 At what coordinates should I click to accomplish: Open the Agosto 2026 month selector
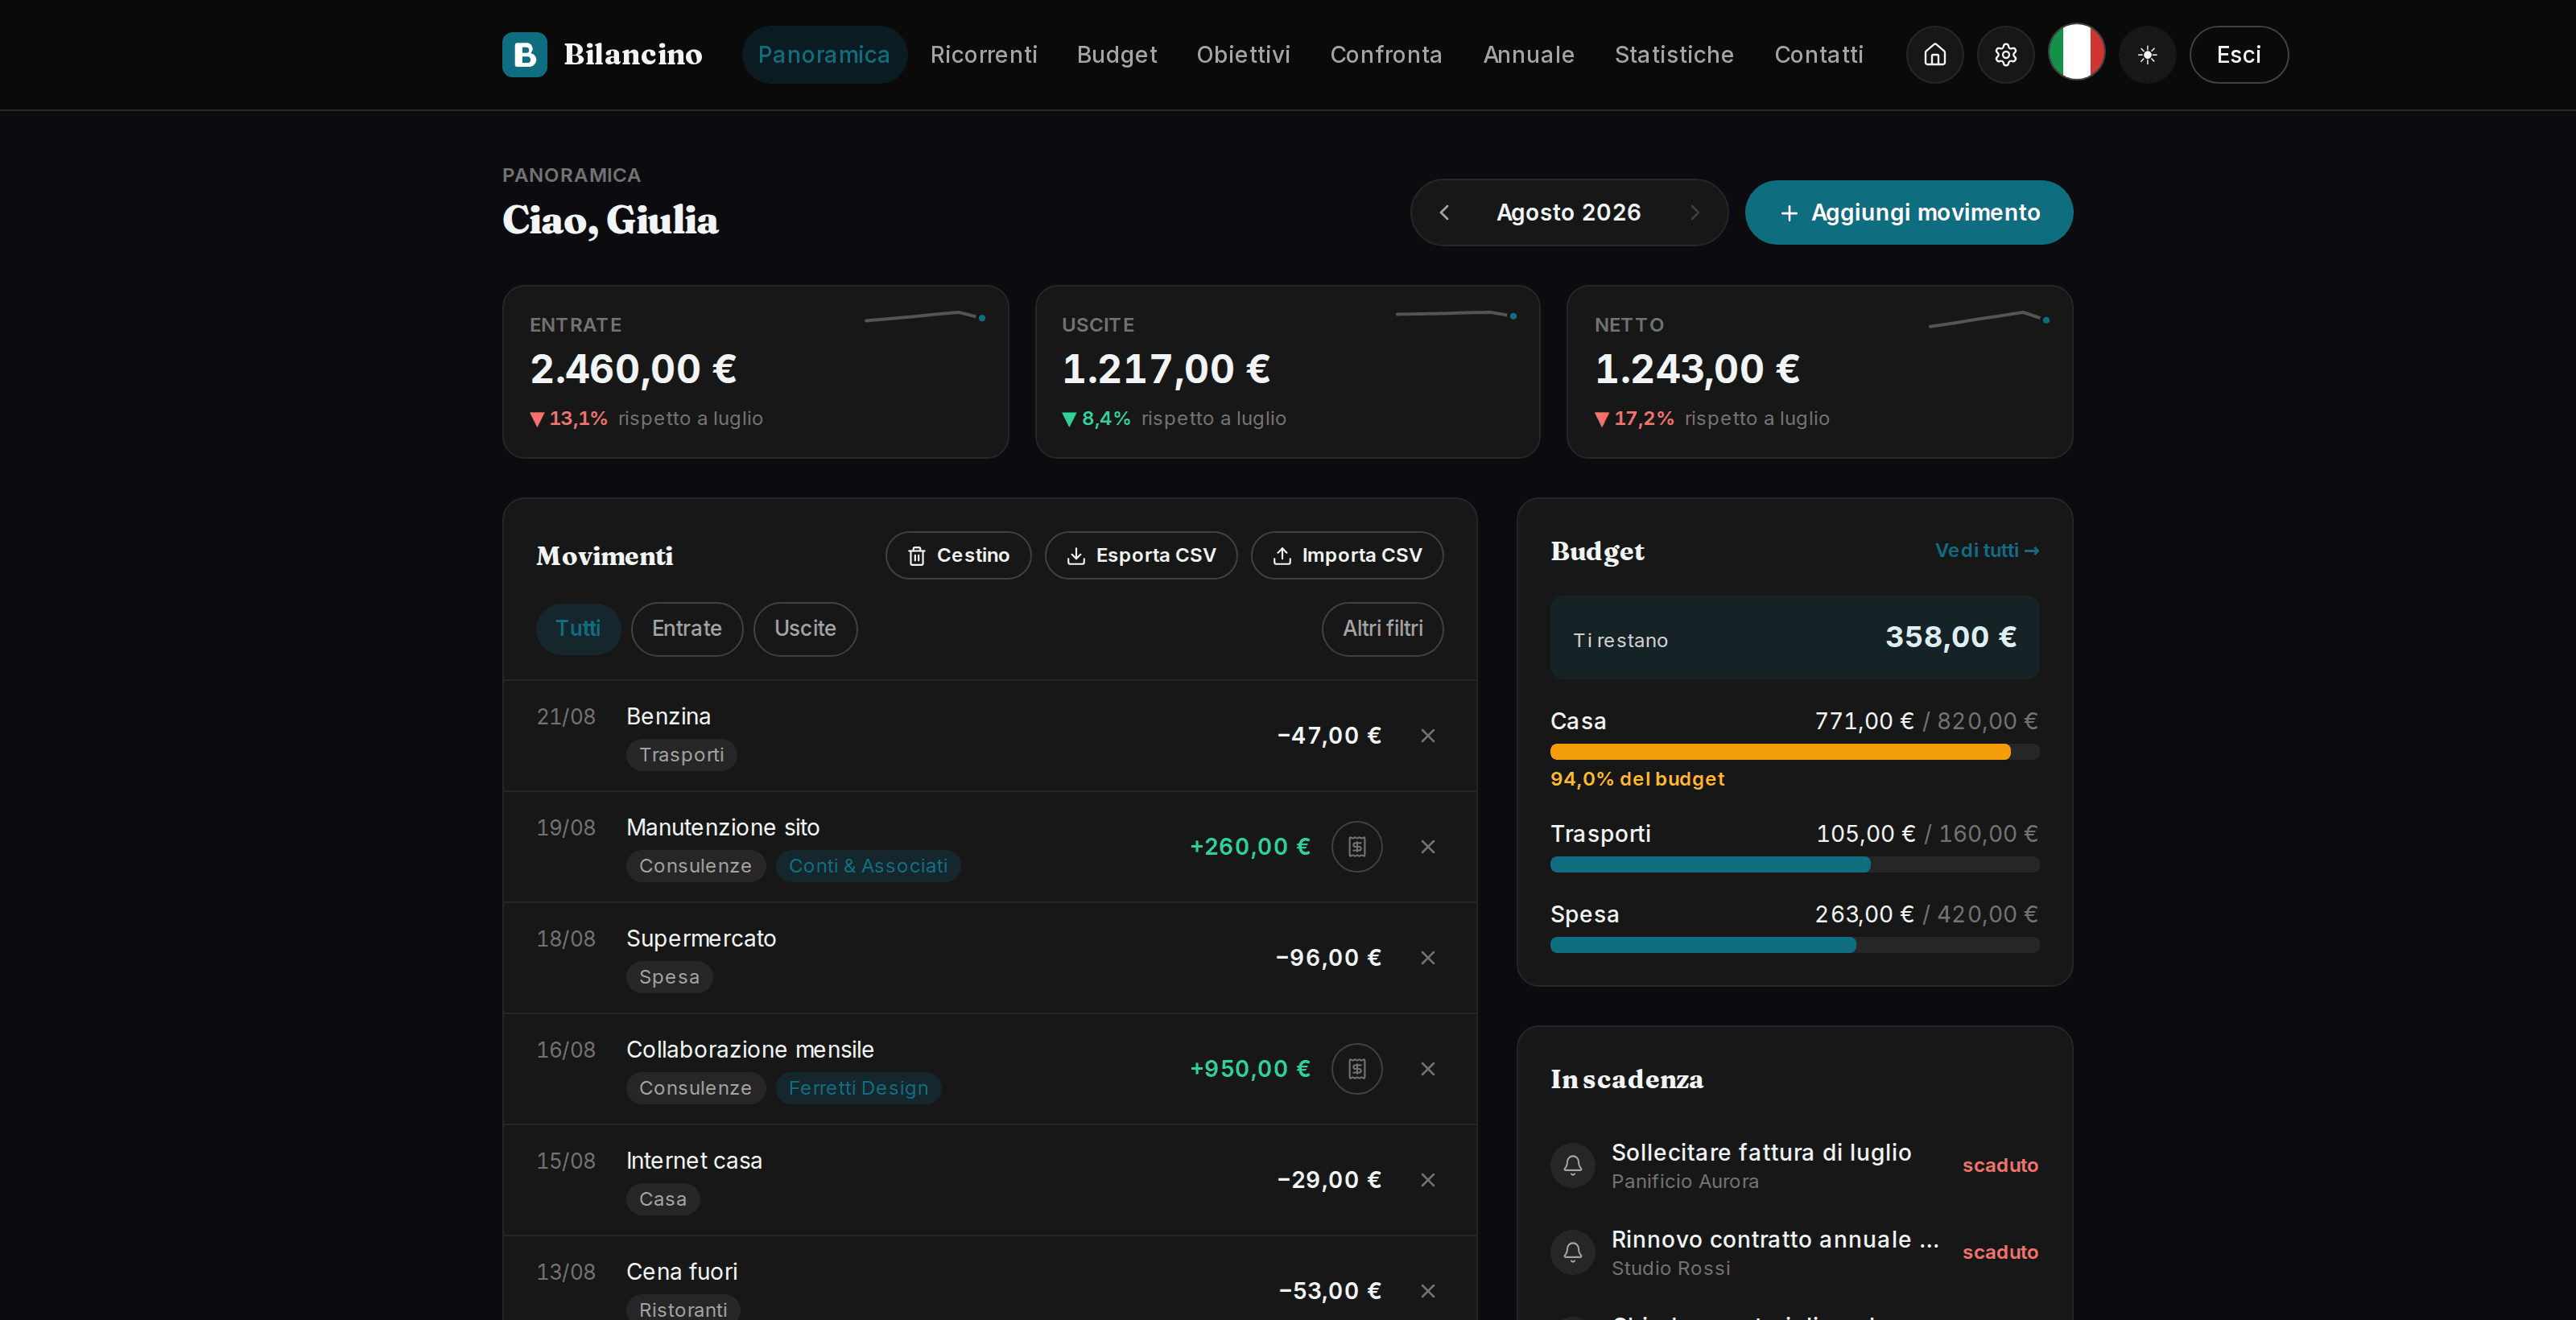1568,212
